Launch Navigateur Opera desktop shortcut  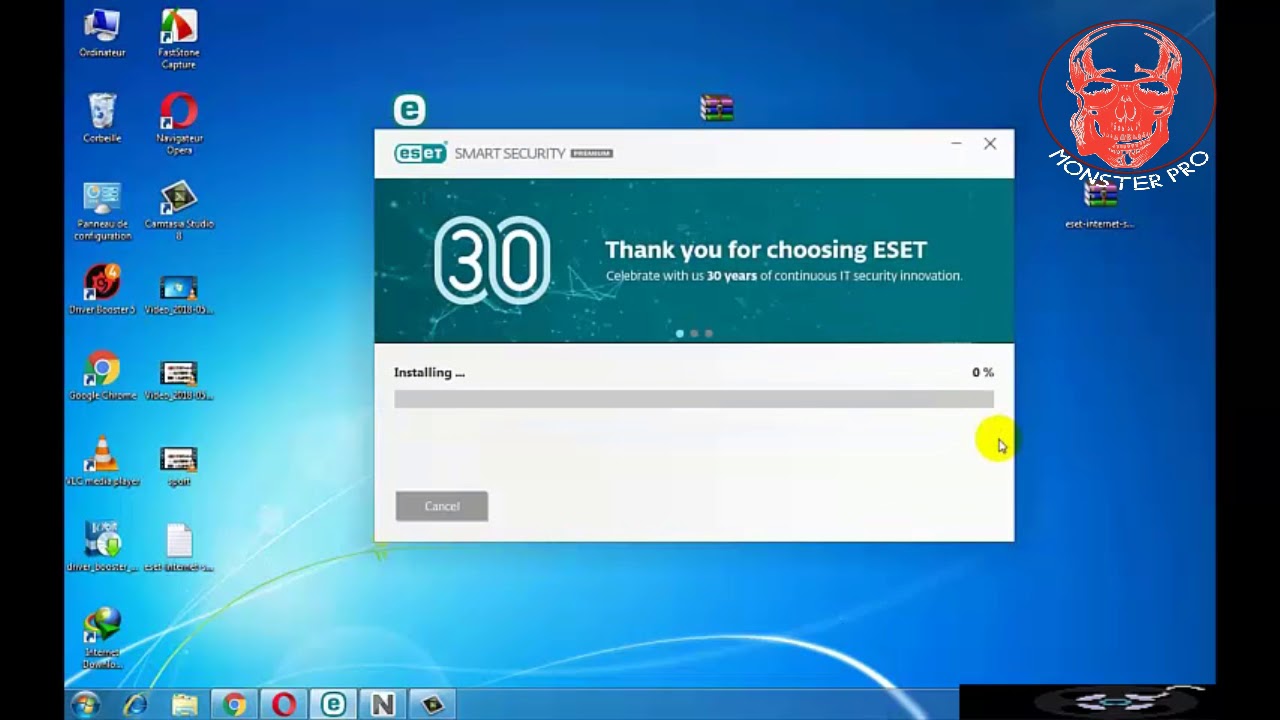pos(179,124)
